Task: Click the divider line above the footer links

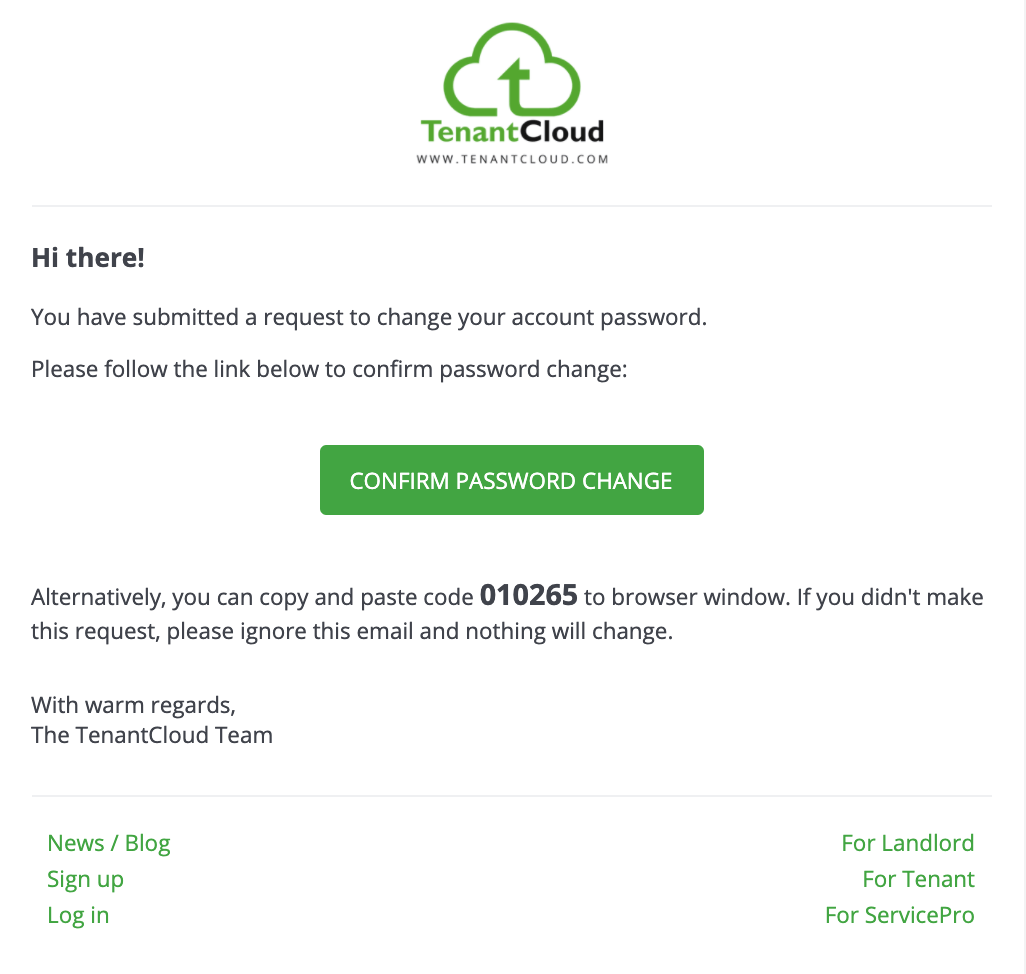Action: [512, 796]
